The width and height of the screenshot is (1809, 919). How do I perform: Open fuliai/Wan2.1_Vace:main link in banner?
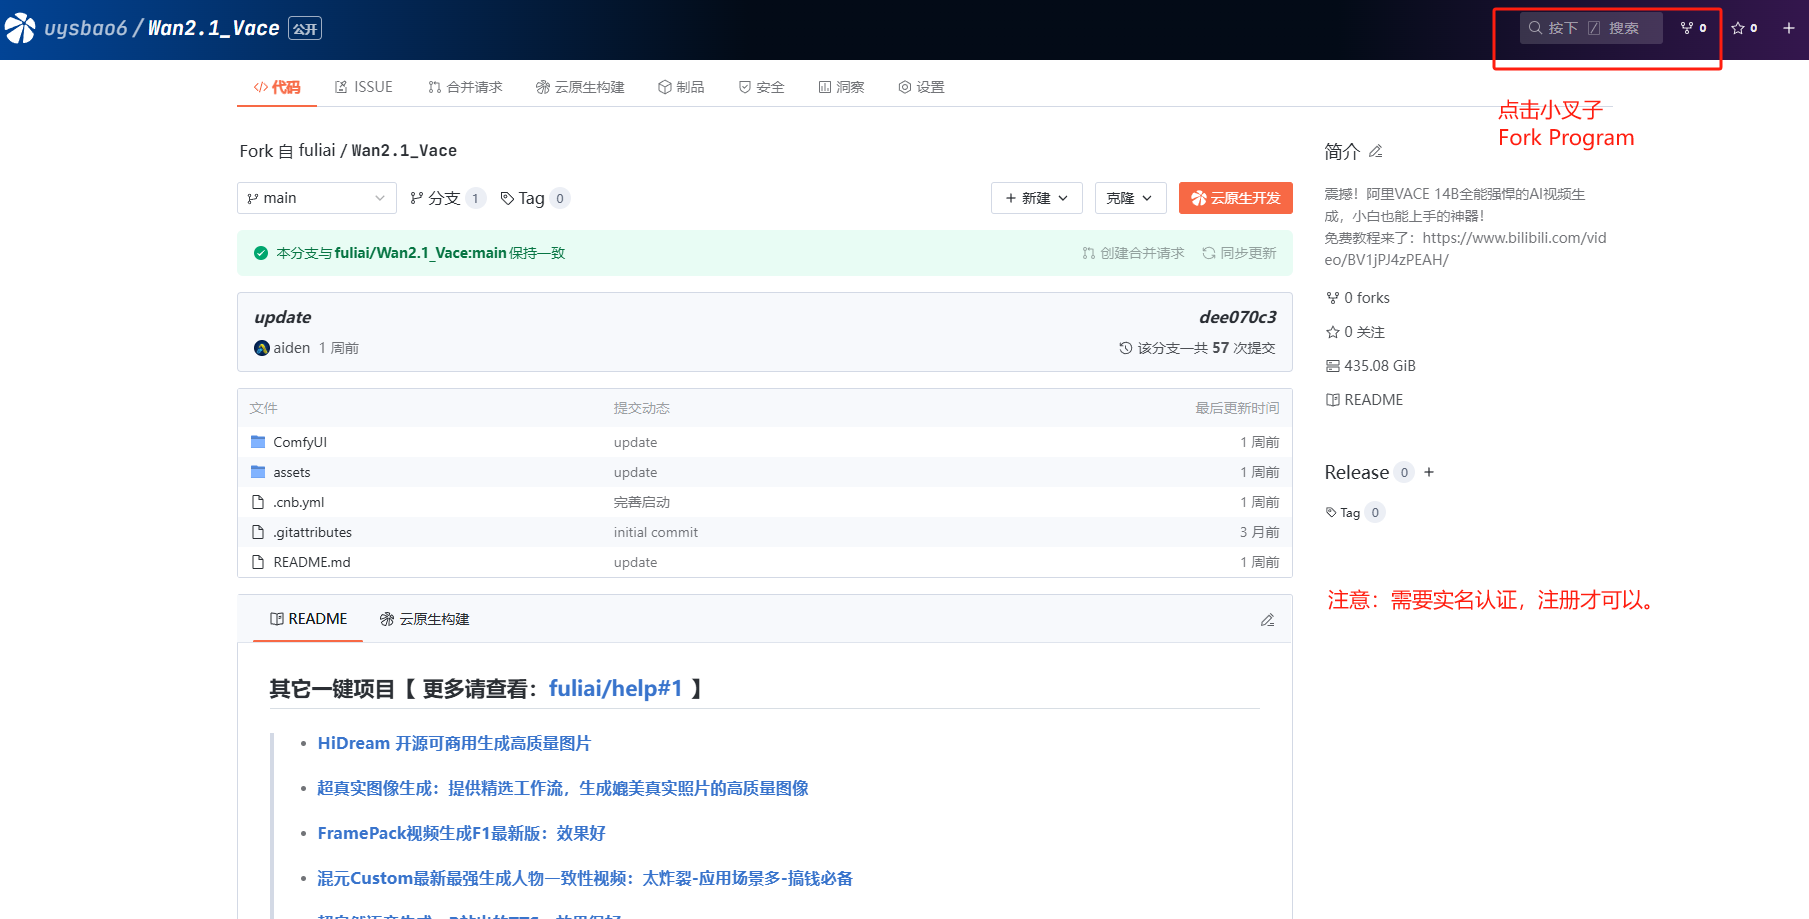click(421, 253)
